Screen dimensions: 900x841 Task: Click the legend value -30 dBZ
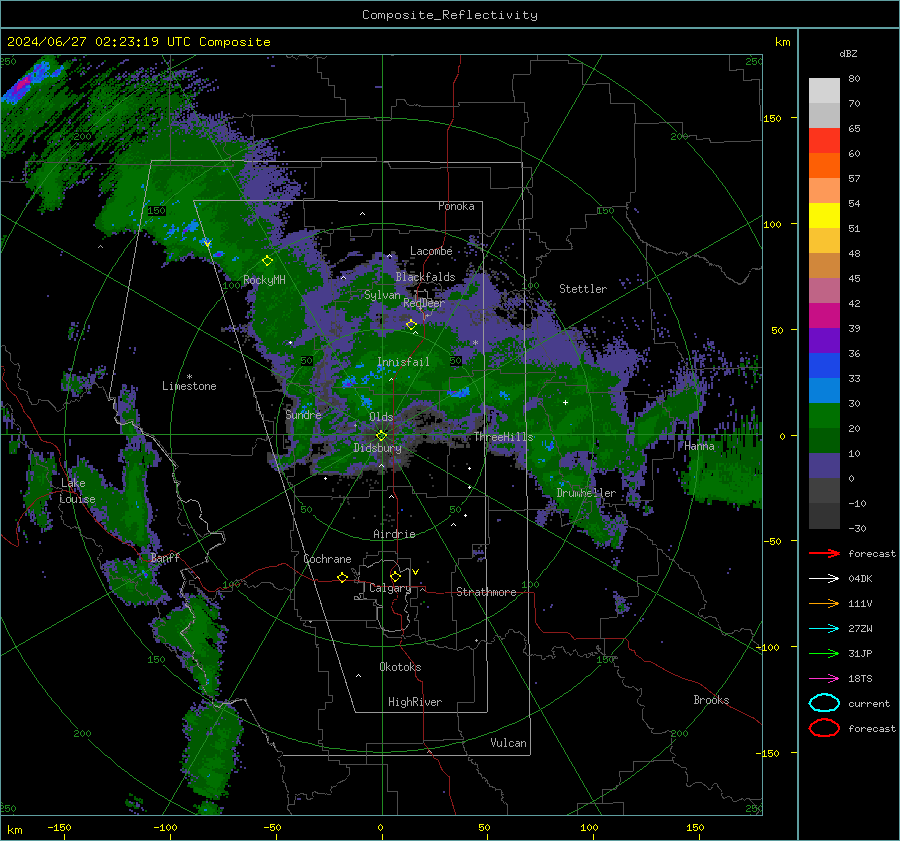coord(857,528)
